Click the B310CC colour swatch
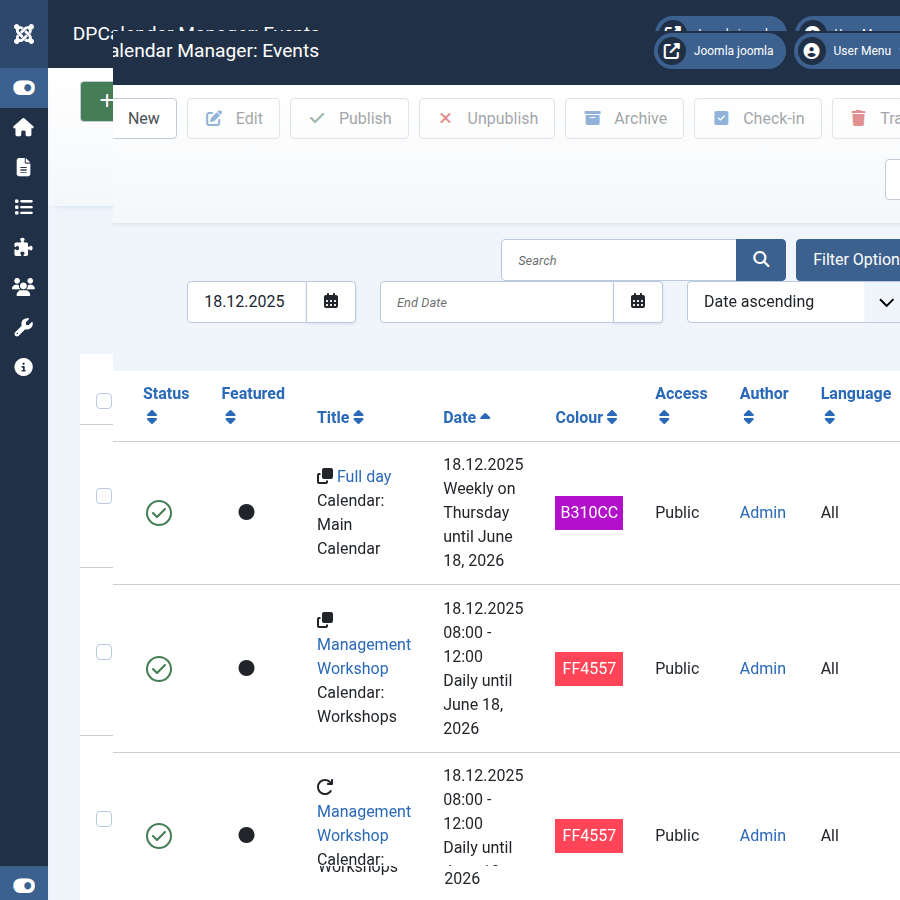Screen dimensions: 900x900 click(589, 513)
